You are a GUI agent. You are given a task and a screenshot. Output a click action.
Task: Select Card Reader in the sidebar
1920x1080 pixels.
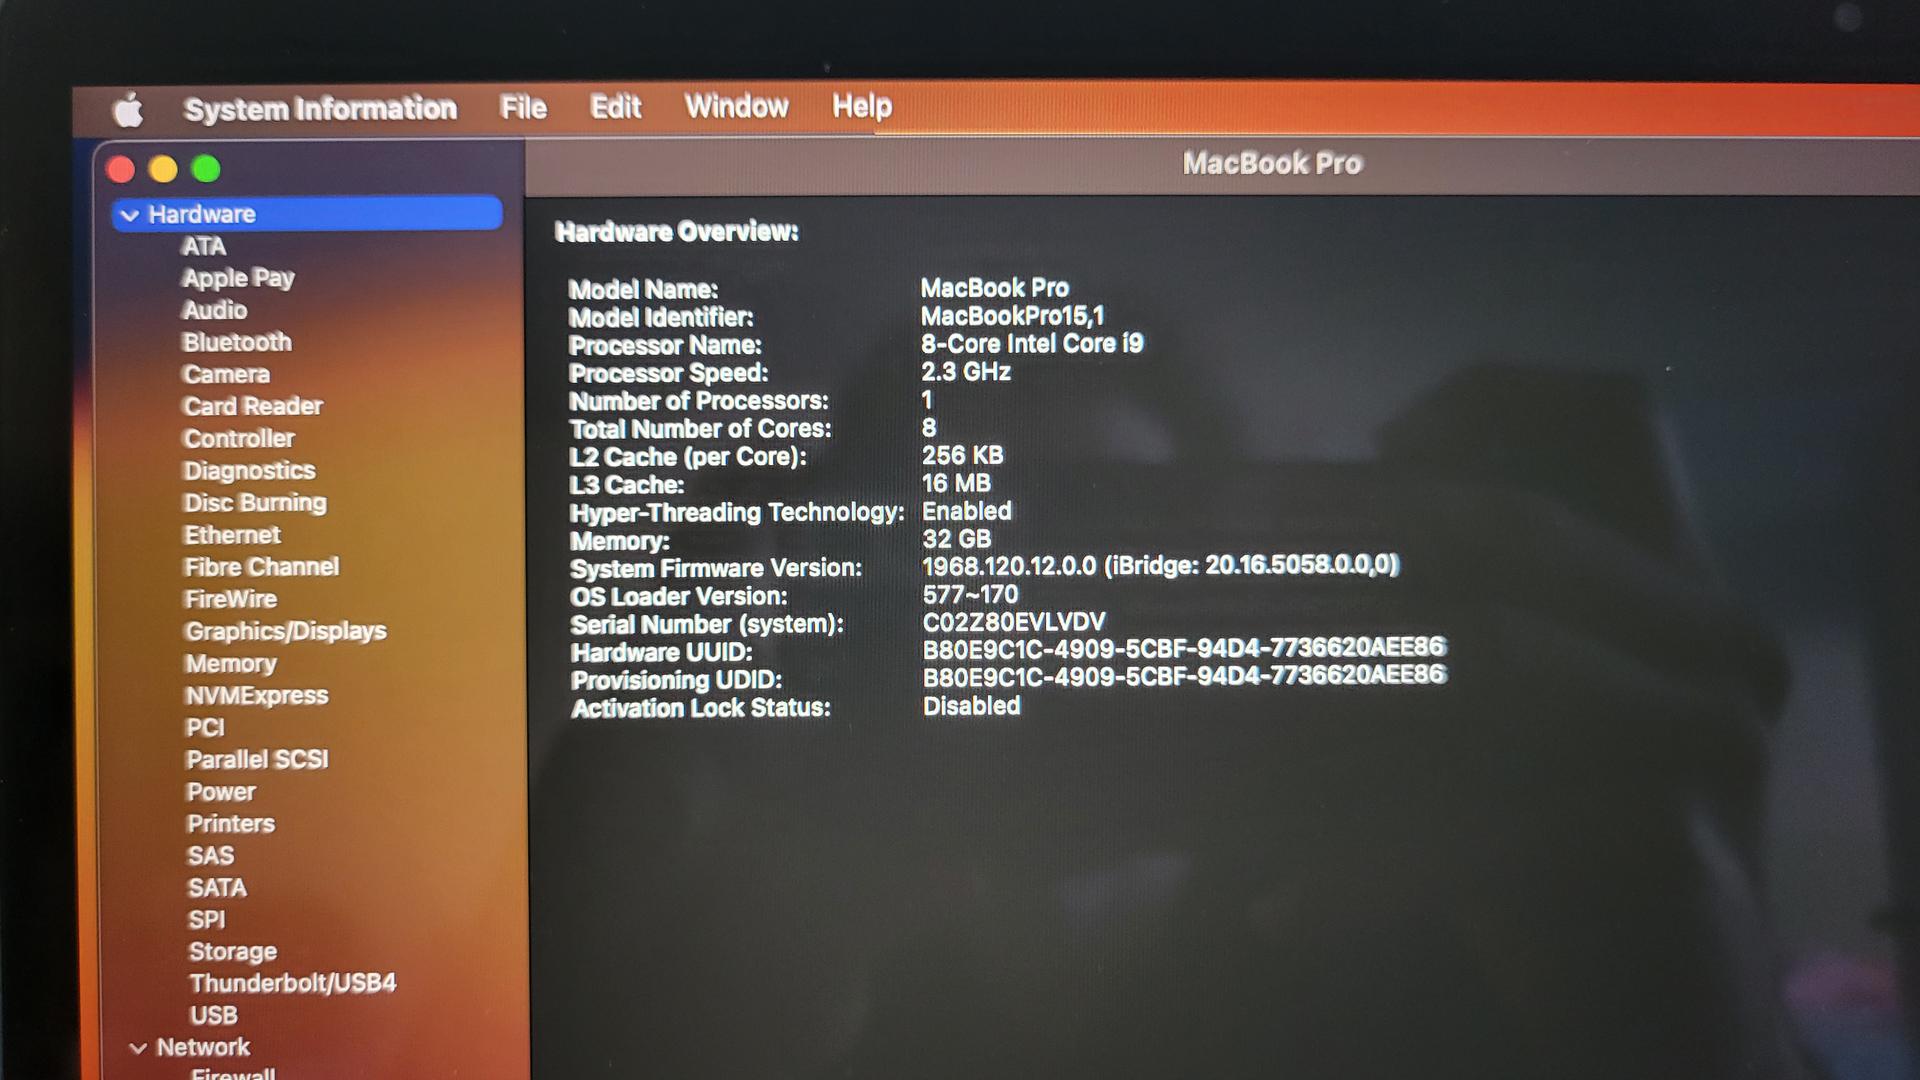[253, 406]
